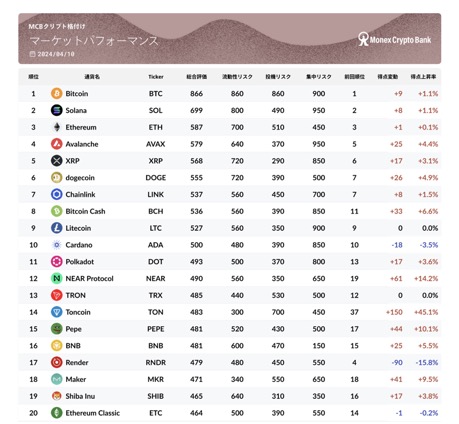The image size is (459, 424).
Task: Open the Toncoin name link
Action: [x=78, y=312]
